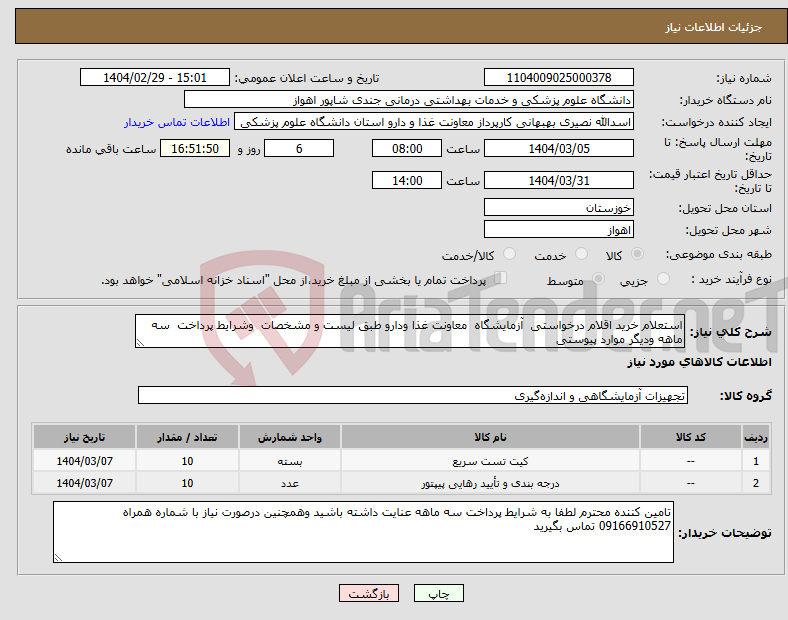Click the توضیحات خریدار notes textarea
The width and height of the screenshot is (788, 620).
(363, 532)
